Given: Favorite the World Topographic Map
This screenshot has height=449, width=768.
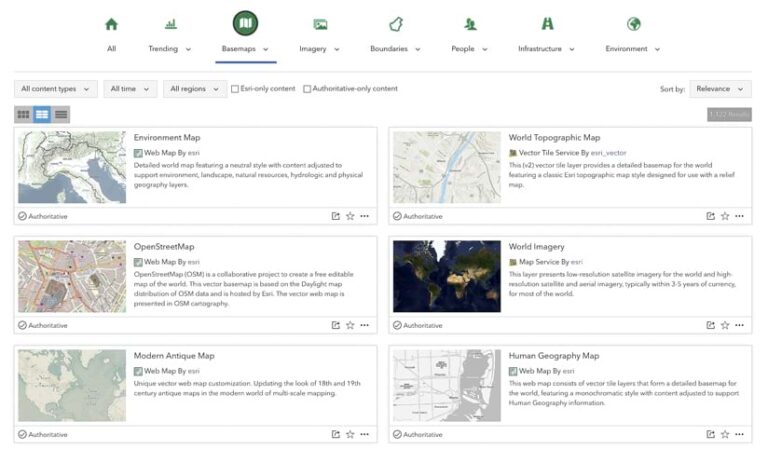Looking at the screenshot, I should pos(725,216).
